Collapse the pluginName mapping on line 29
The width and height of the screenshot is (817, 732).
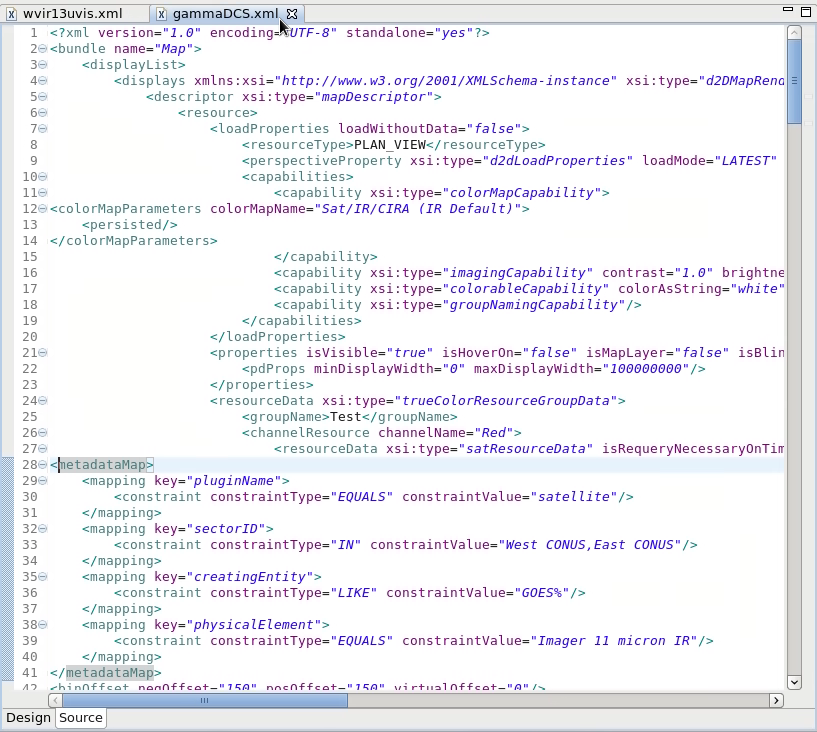click(43, 481)
